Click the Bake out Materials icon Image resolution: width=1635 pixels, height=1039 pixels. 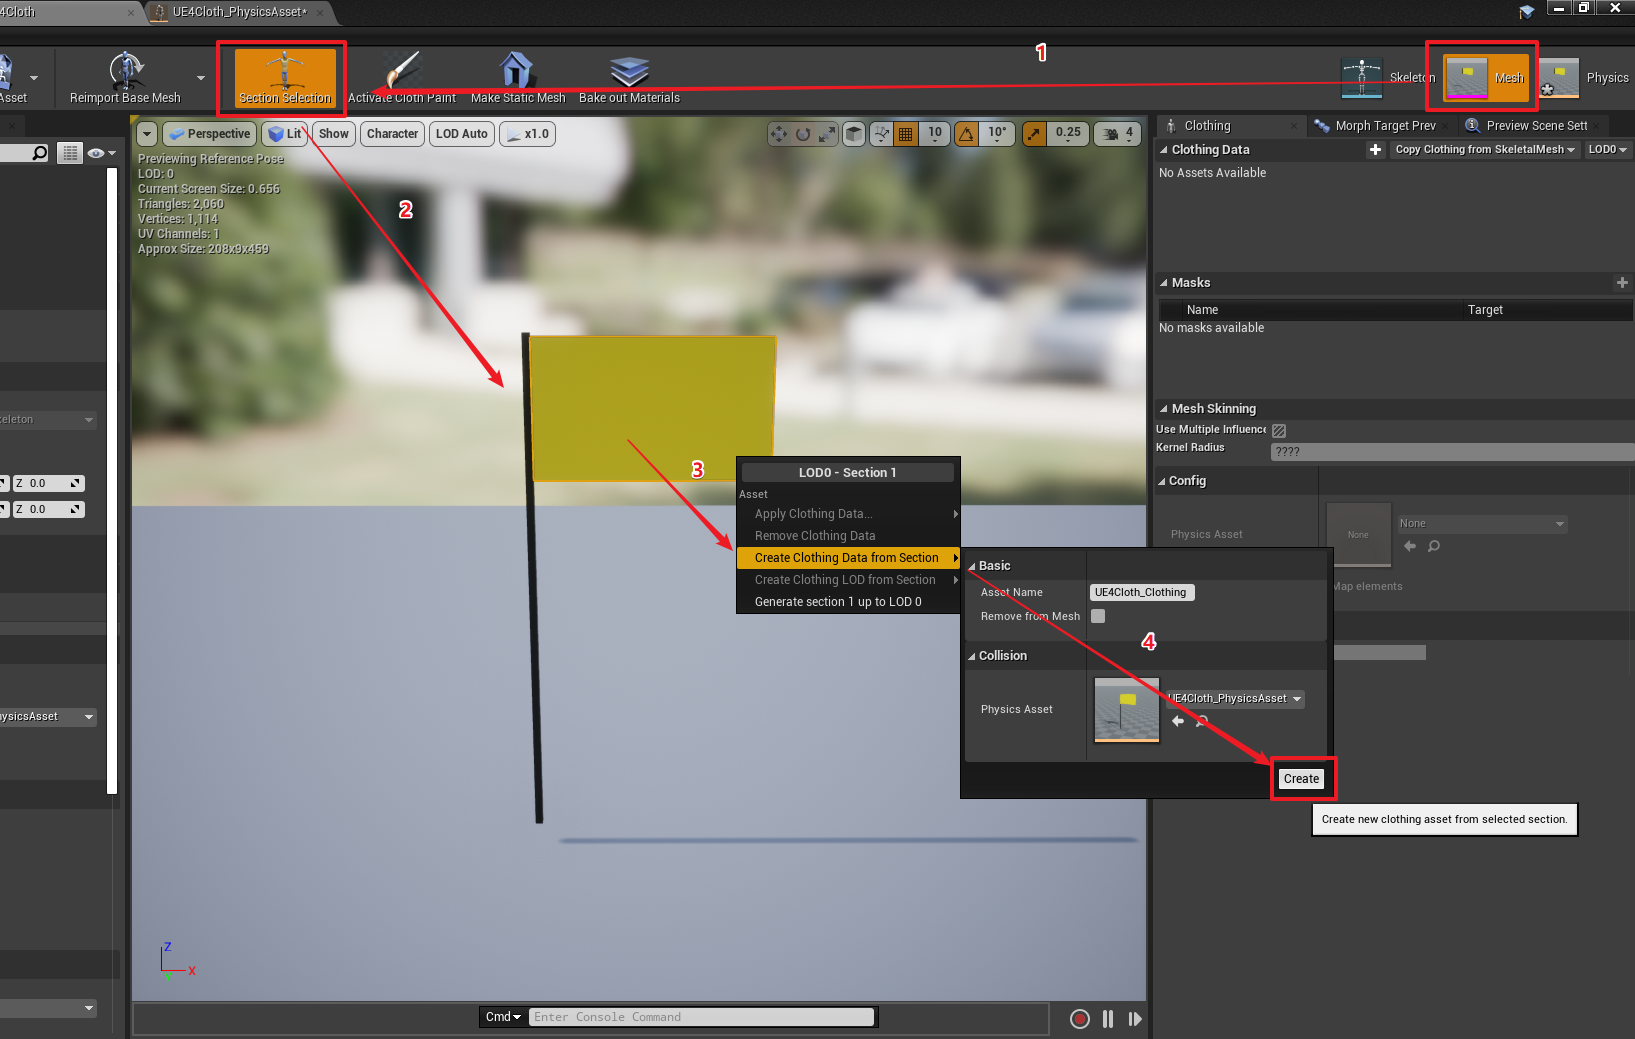tap(629, 71)
